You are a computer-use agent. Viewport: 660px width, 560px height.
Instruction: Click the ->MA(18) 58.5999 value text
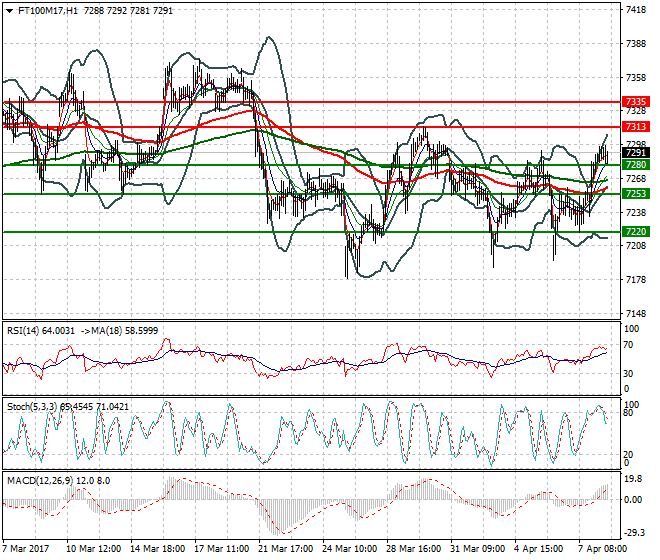pos(119,331)
